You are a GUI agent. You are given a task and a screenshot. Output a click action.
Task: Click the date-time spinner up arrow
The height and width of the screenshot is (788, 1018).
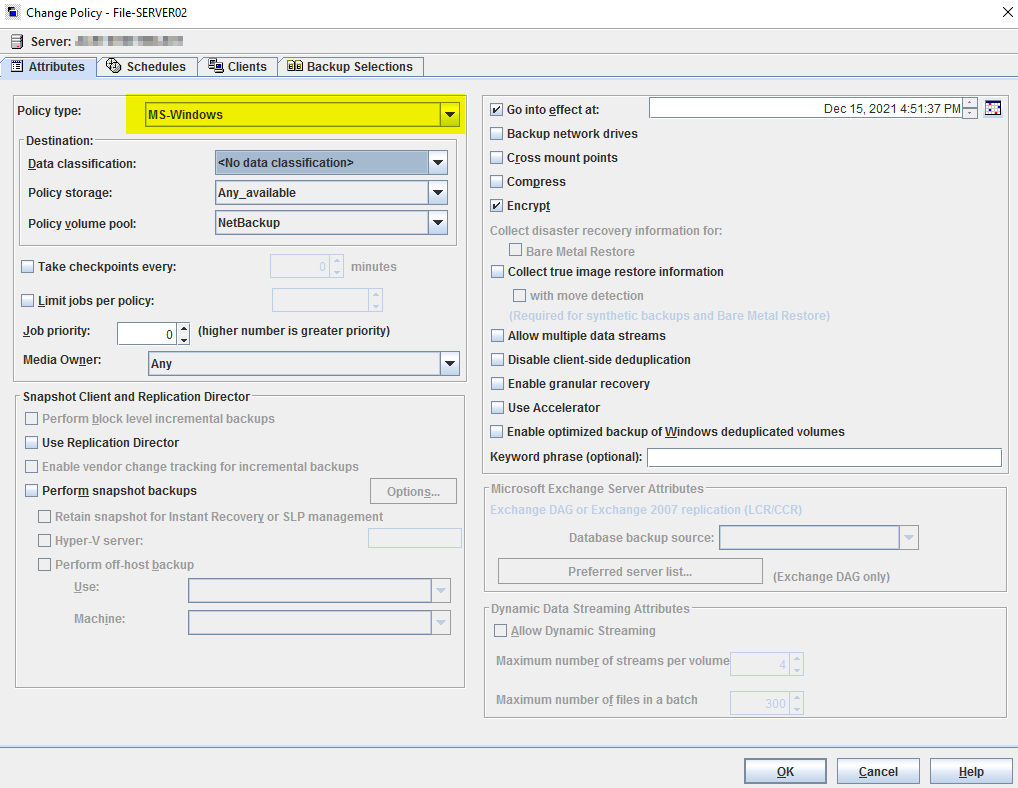tap(970, 104)
